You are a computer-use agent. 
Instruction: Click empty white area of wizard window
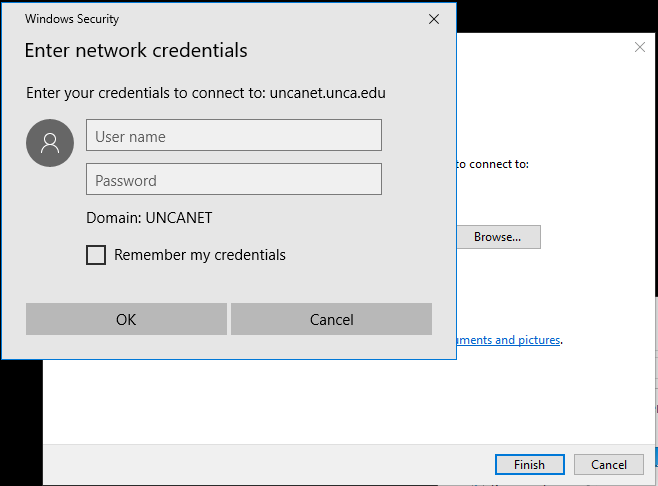click(x=300, y=410)
